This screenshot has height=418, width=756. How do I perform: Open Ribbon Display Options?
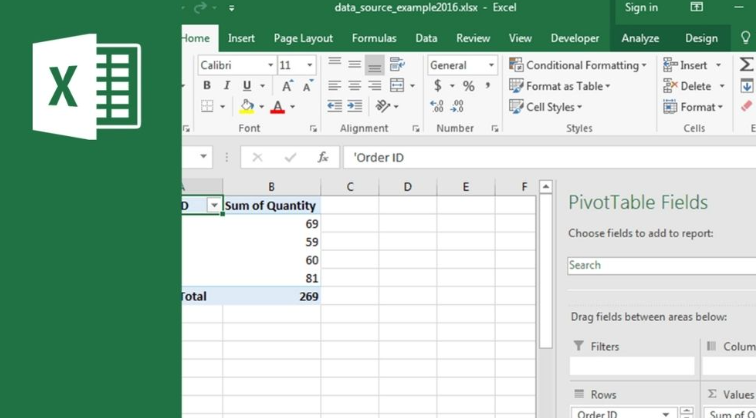click(697, 7)
